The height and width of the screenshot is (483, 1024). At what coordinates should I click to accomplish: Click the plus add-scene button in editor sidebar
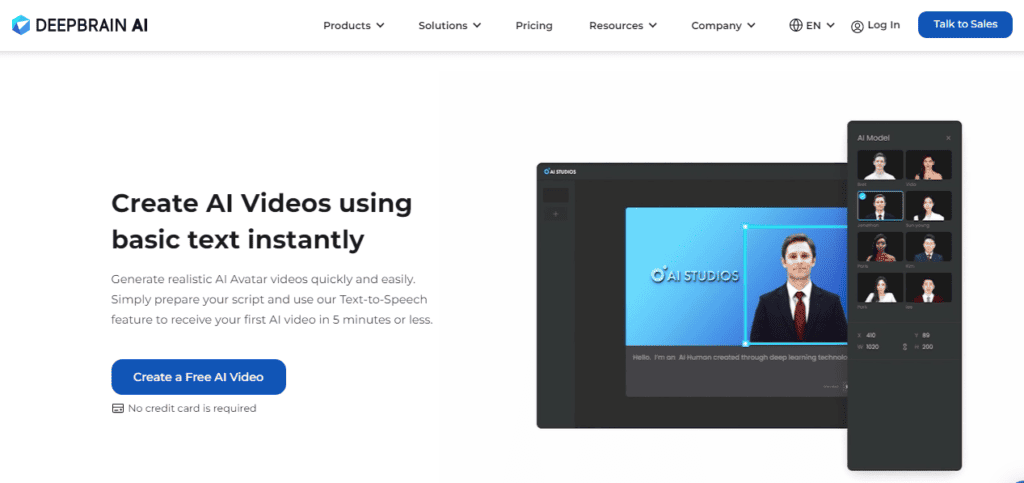click(556, 214)
